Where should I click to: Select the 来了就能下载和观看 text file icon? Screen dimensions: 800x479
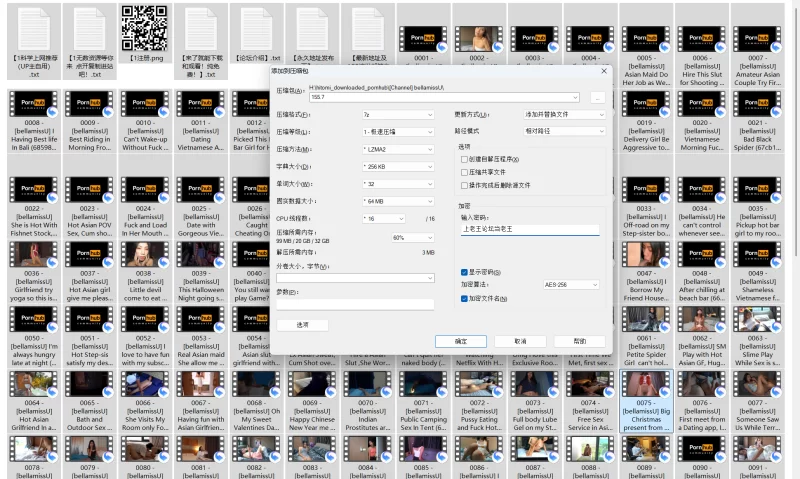click(202, 28)
